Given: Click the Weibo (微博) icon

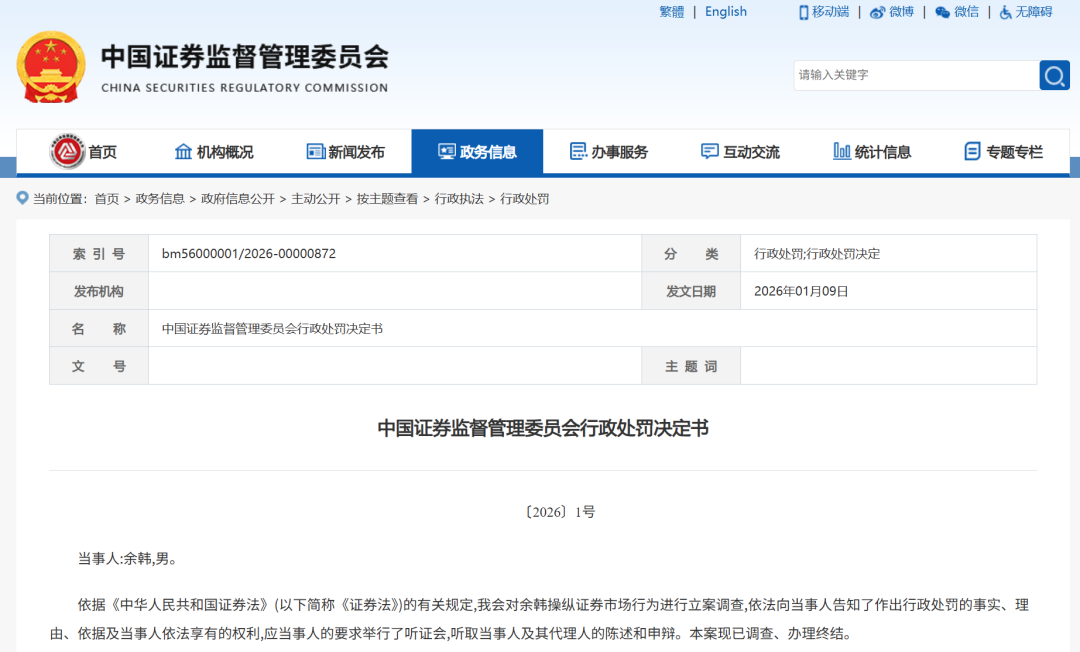Looking at the screenshot, I should coord(877,12).
